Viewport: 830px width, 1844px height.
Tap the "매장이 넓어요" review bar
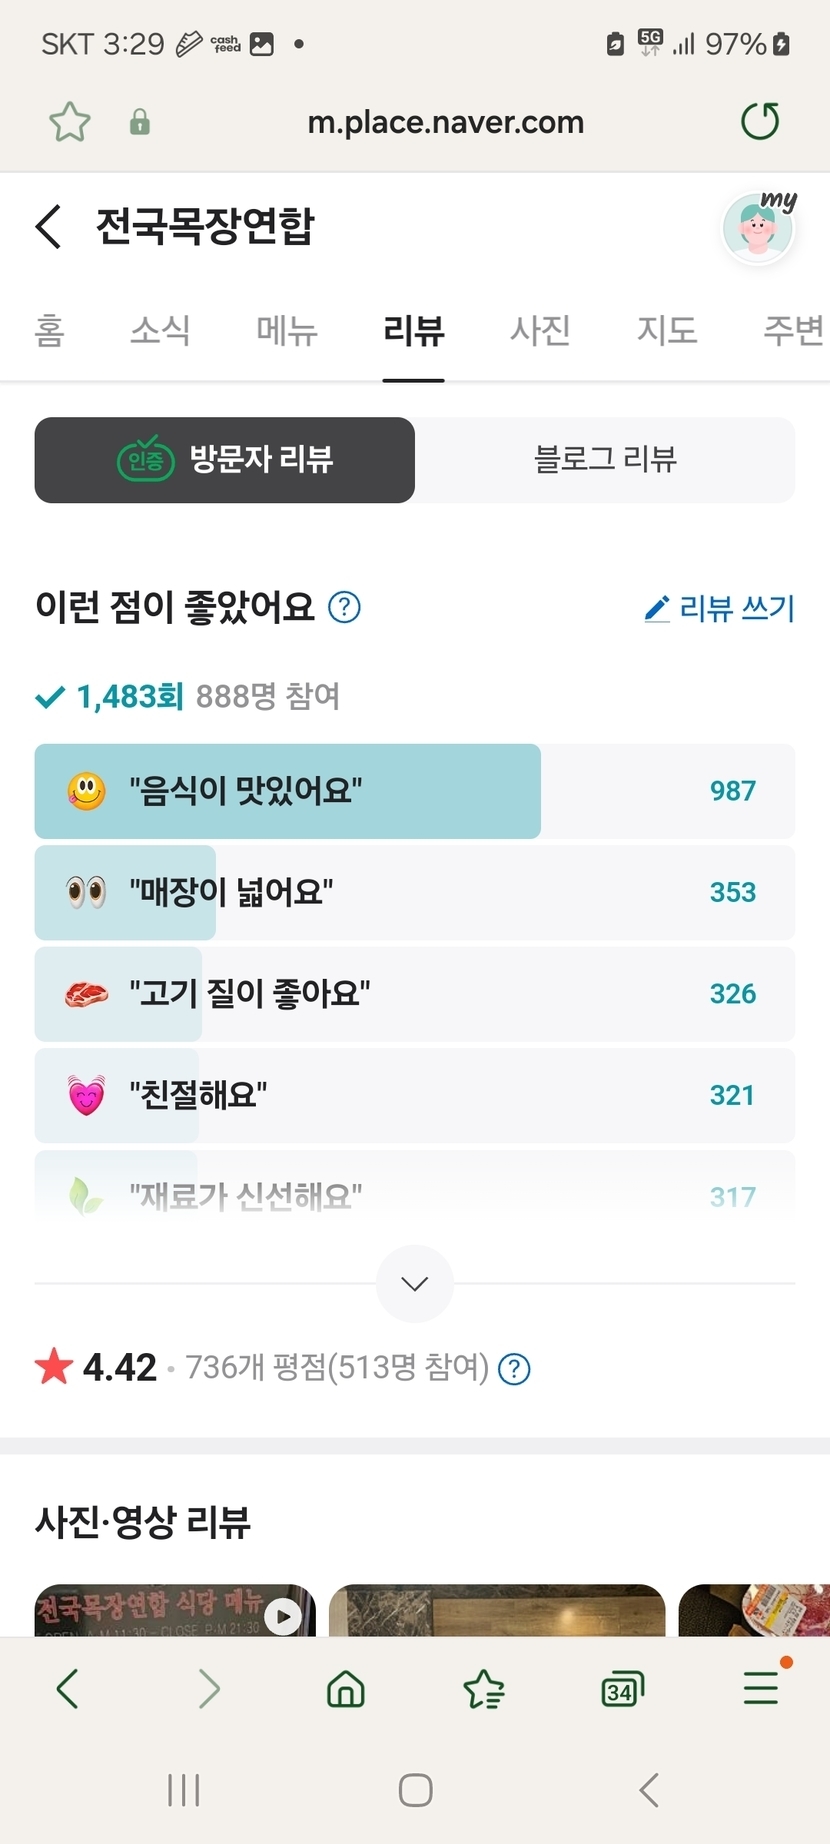(x=414, y=892)
